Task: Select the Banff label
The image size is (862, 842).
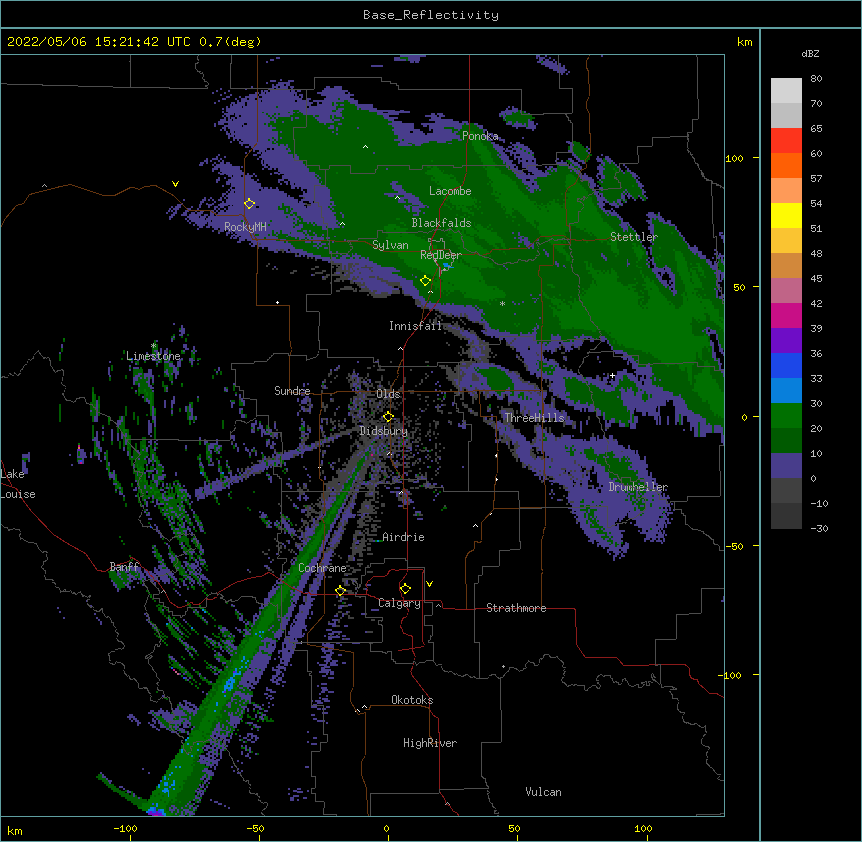Action: point(124,567)
